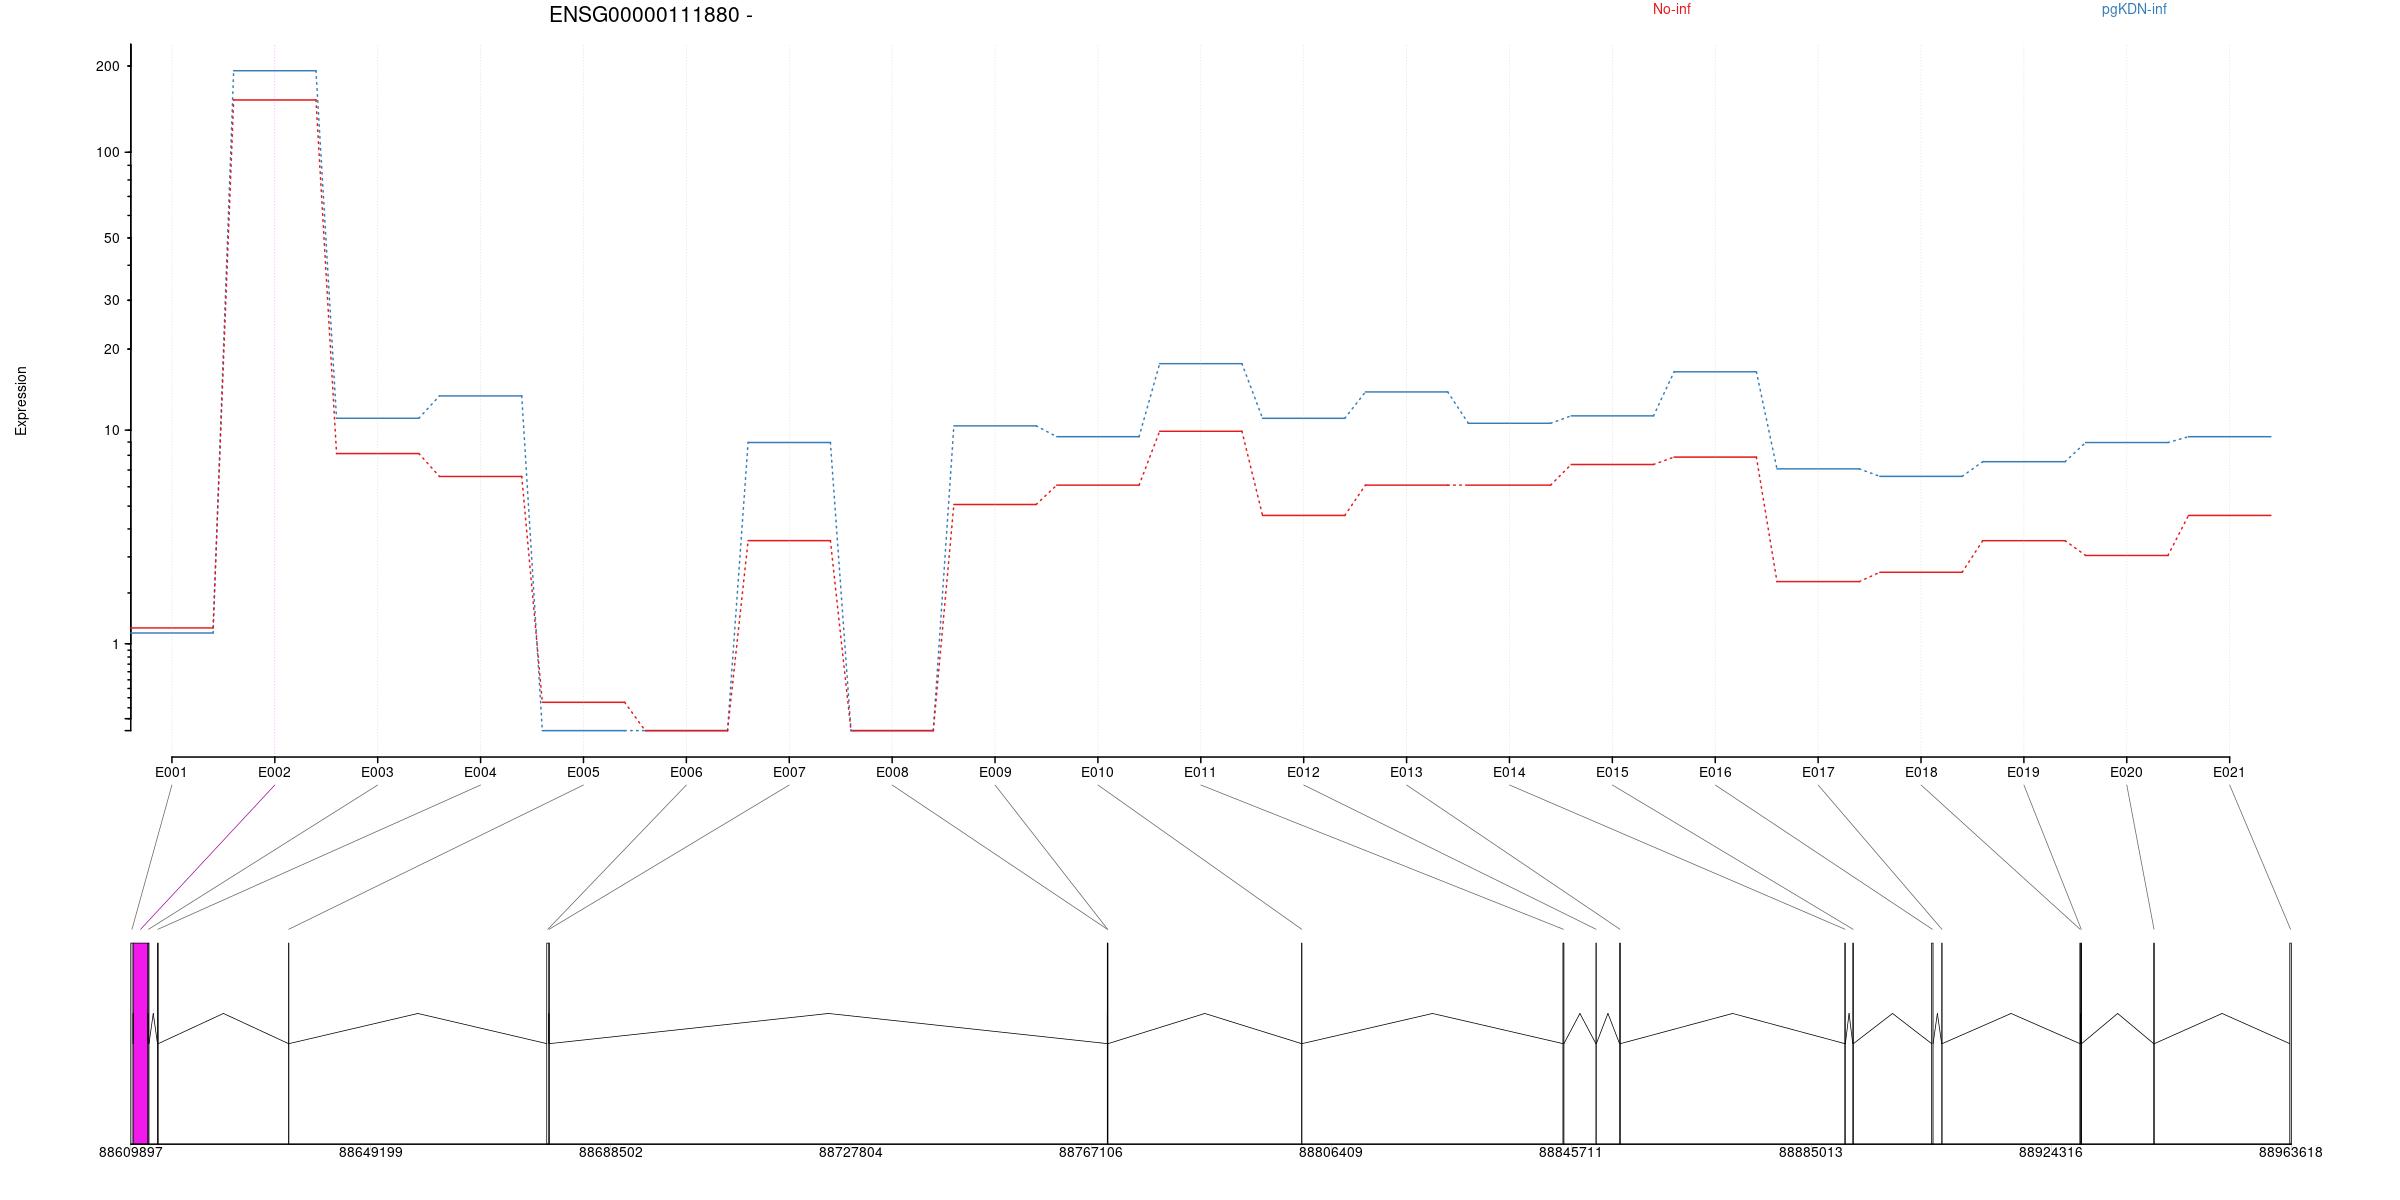The image size is (2400, 1200).
Task: Click exon label E008
Action: click(892, 772)
